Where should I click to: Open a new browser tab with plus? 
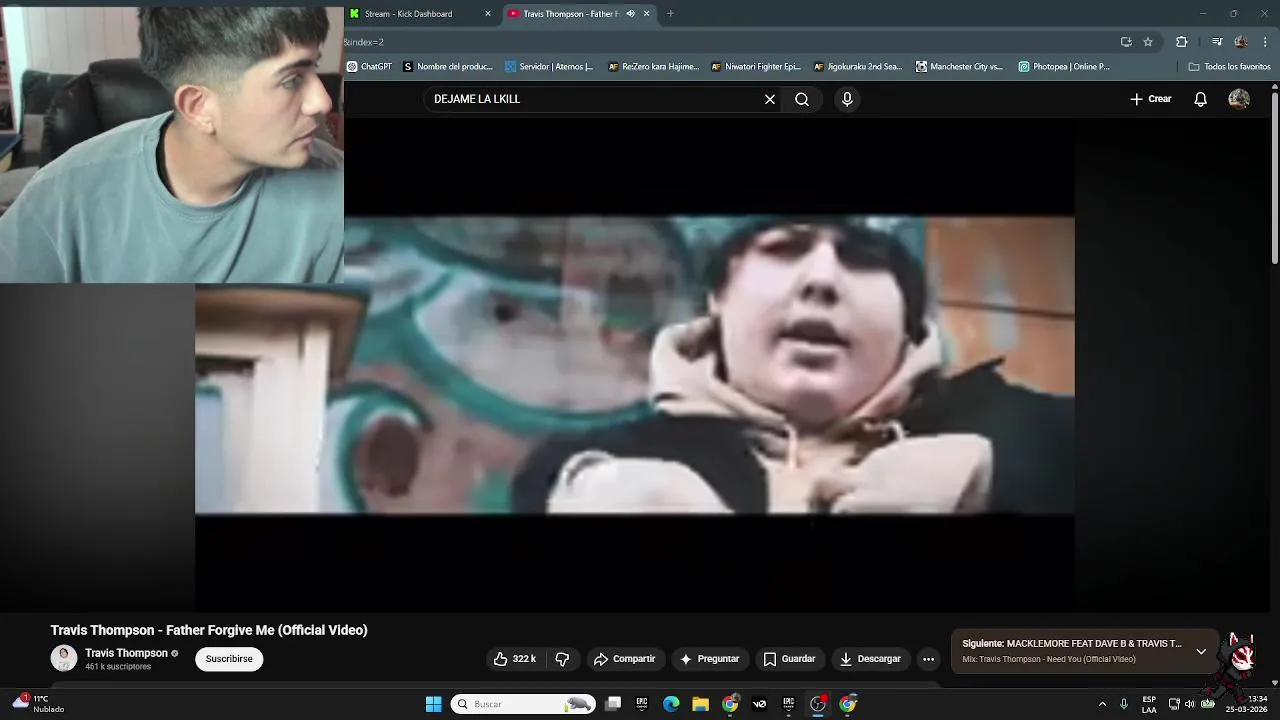670,14
